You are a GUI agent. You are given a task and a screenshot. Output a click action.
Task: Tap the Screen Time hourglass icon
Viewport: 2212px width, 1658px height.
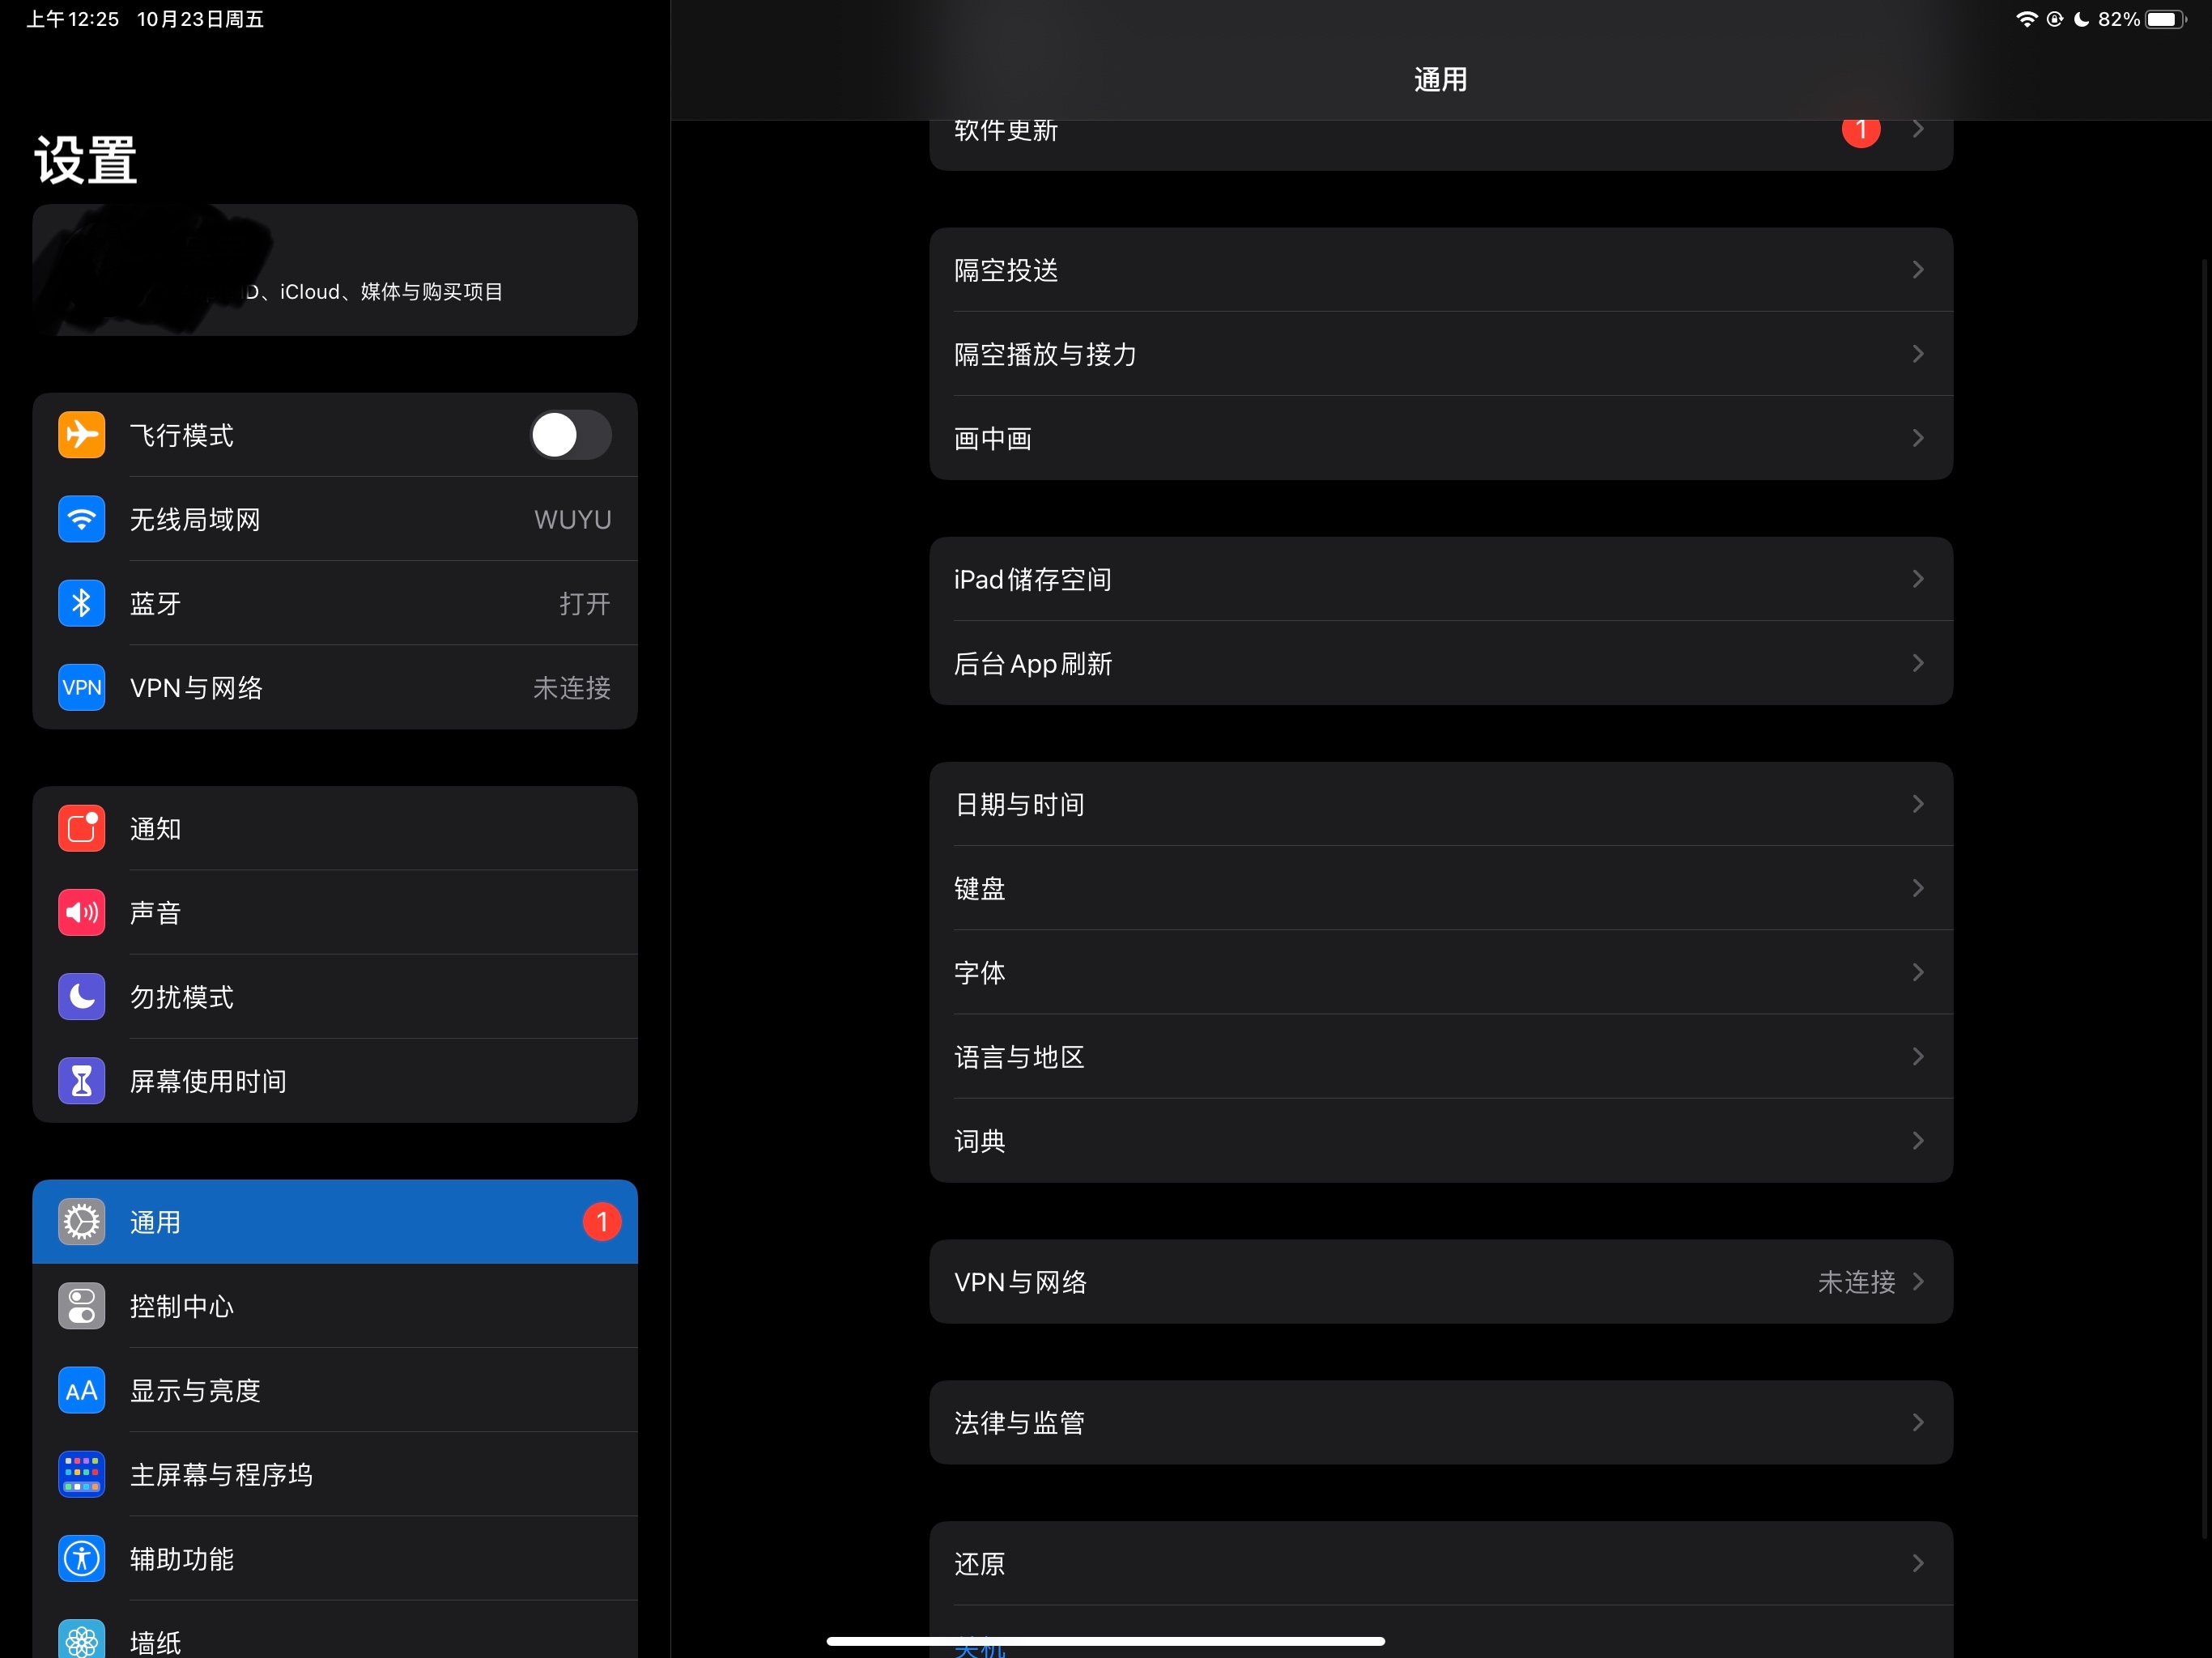[x=81, y=1081]
